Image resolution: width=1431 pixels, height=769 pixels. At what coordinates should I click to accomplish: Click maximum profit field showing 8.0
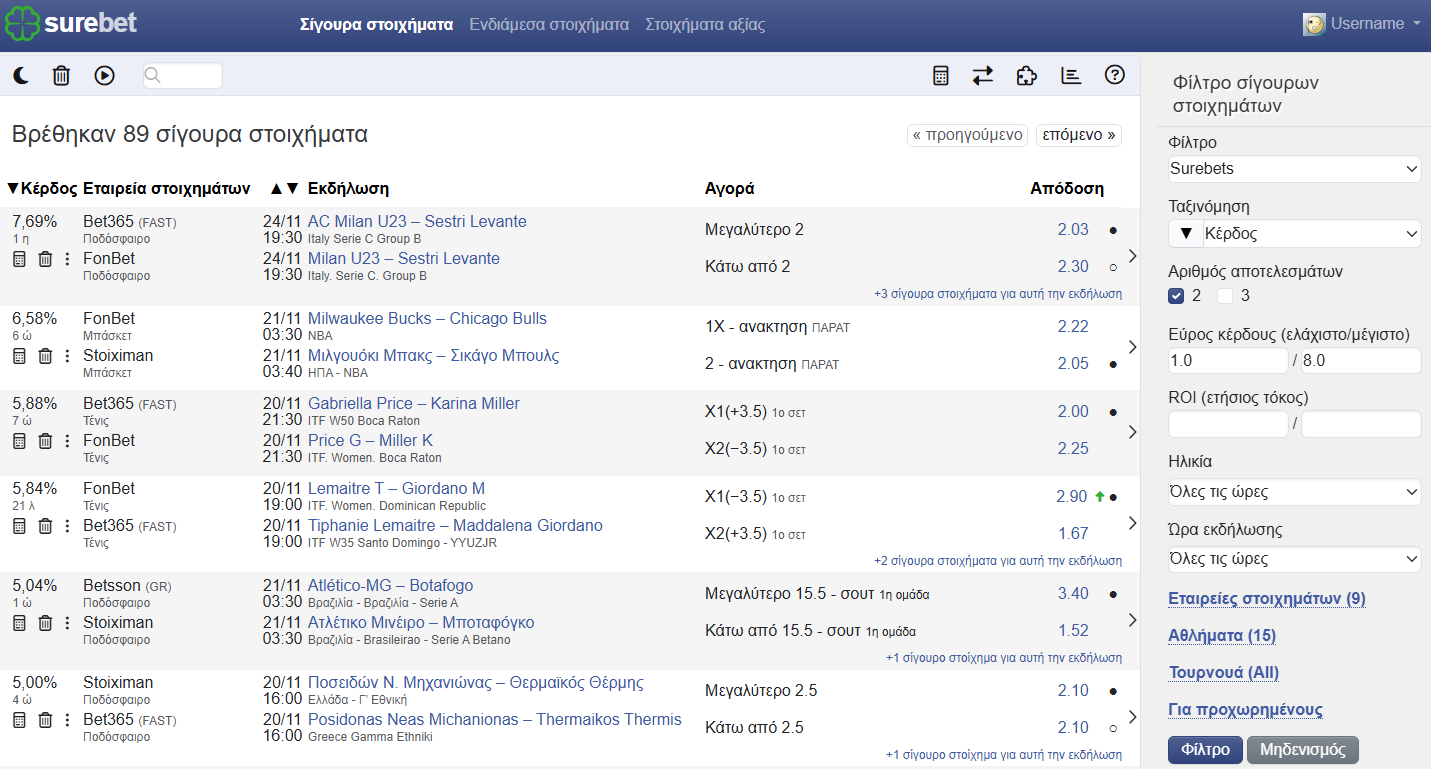(1361, 361)
